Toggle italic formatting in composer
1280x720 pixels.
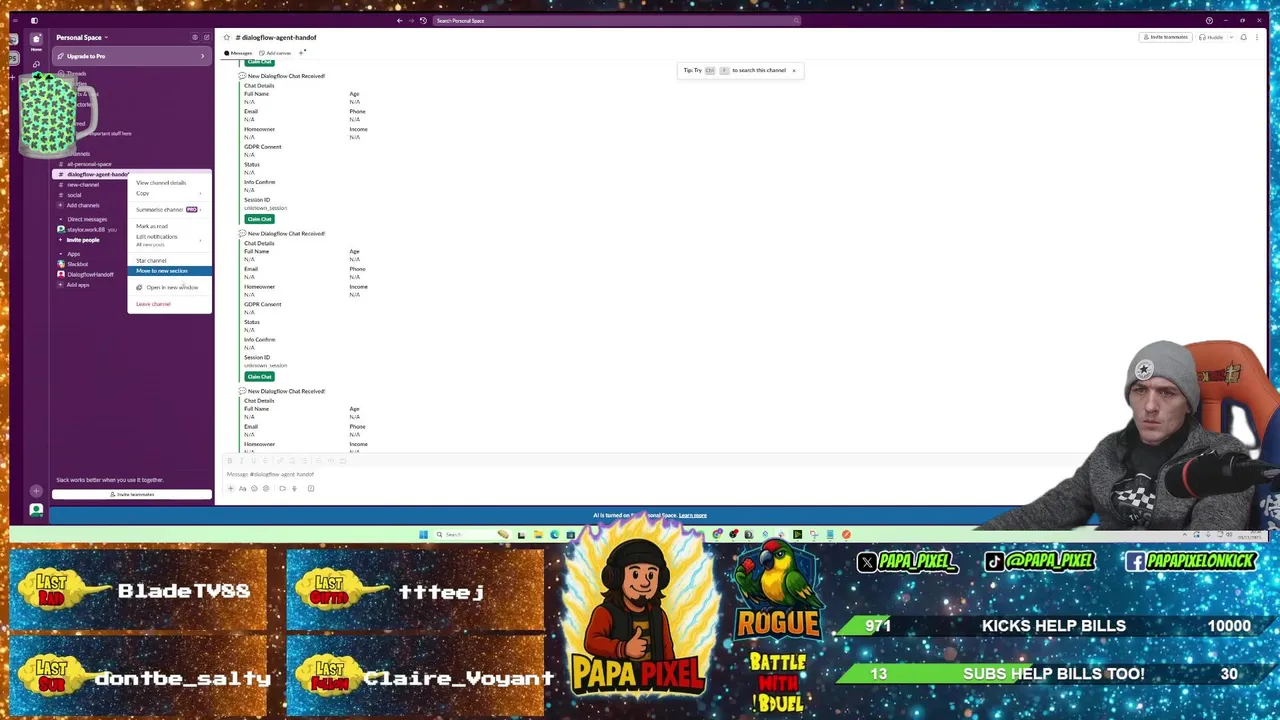(241, 460)
